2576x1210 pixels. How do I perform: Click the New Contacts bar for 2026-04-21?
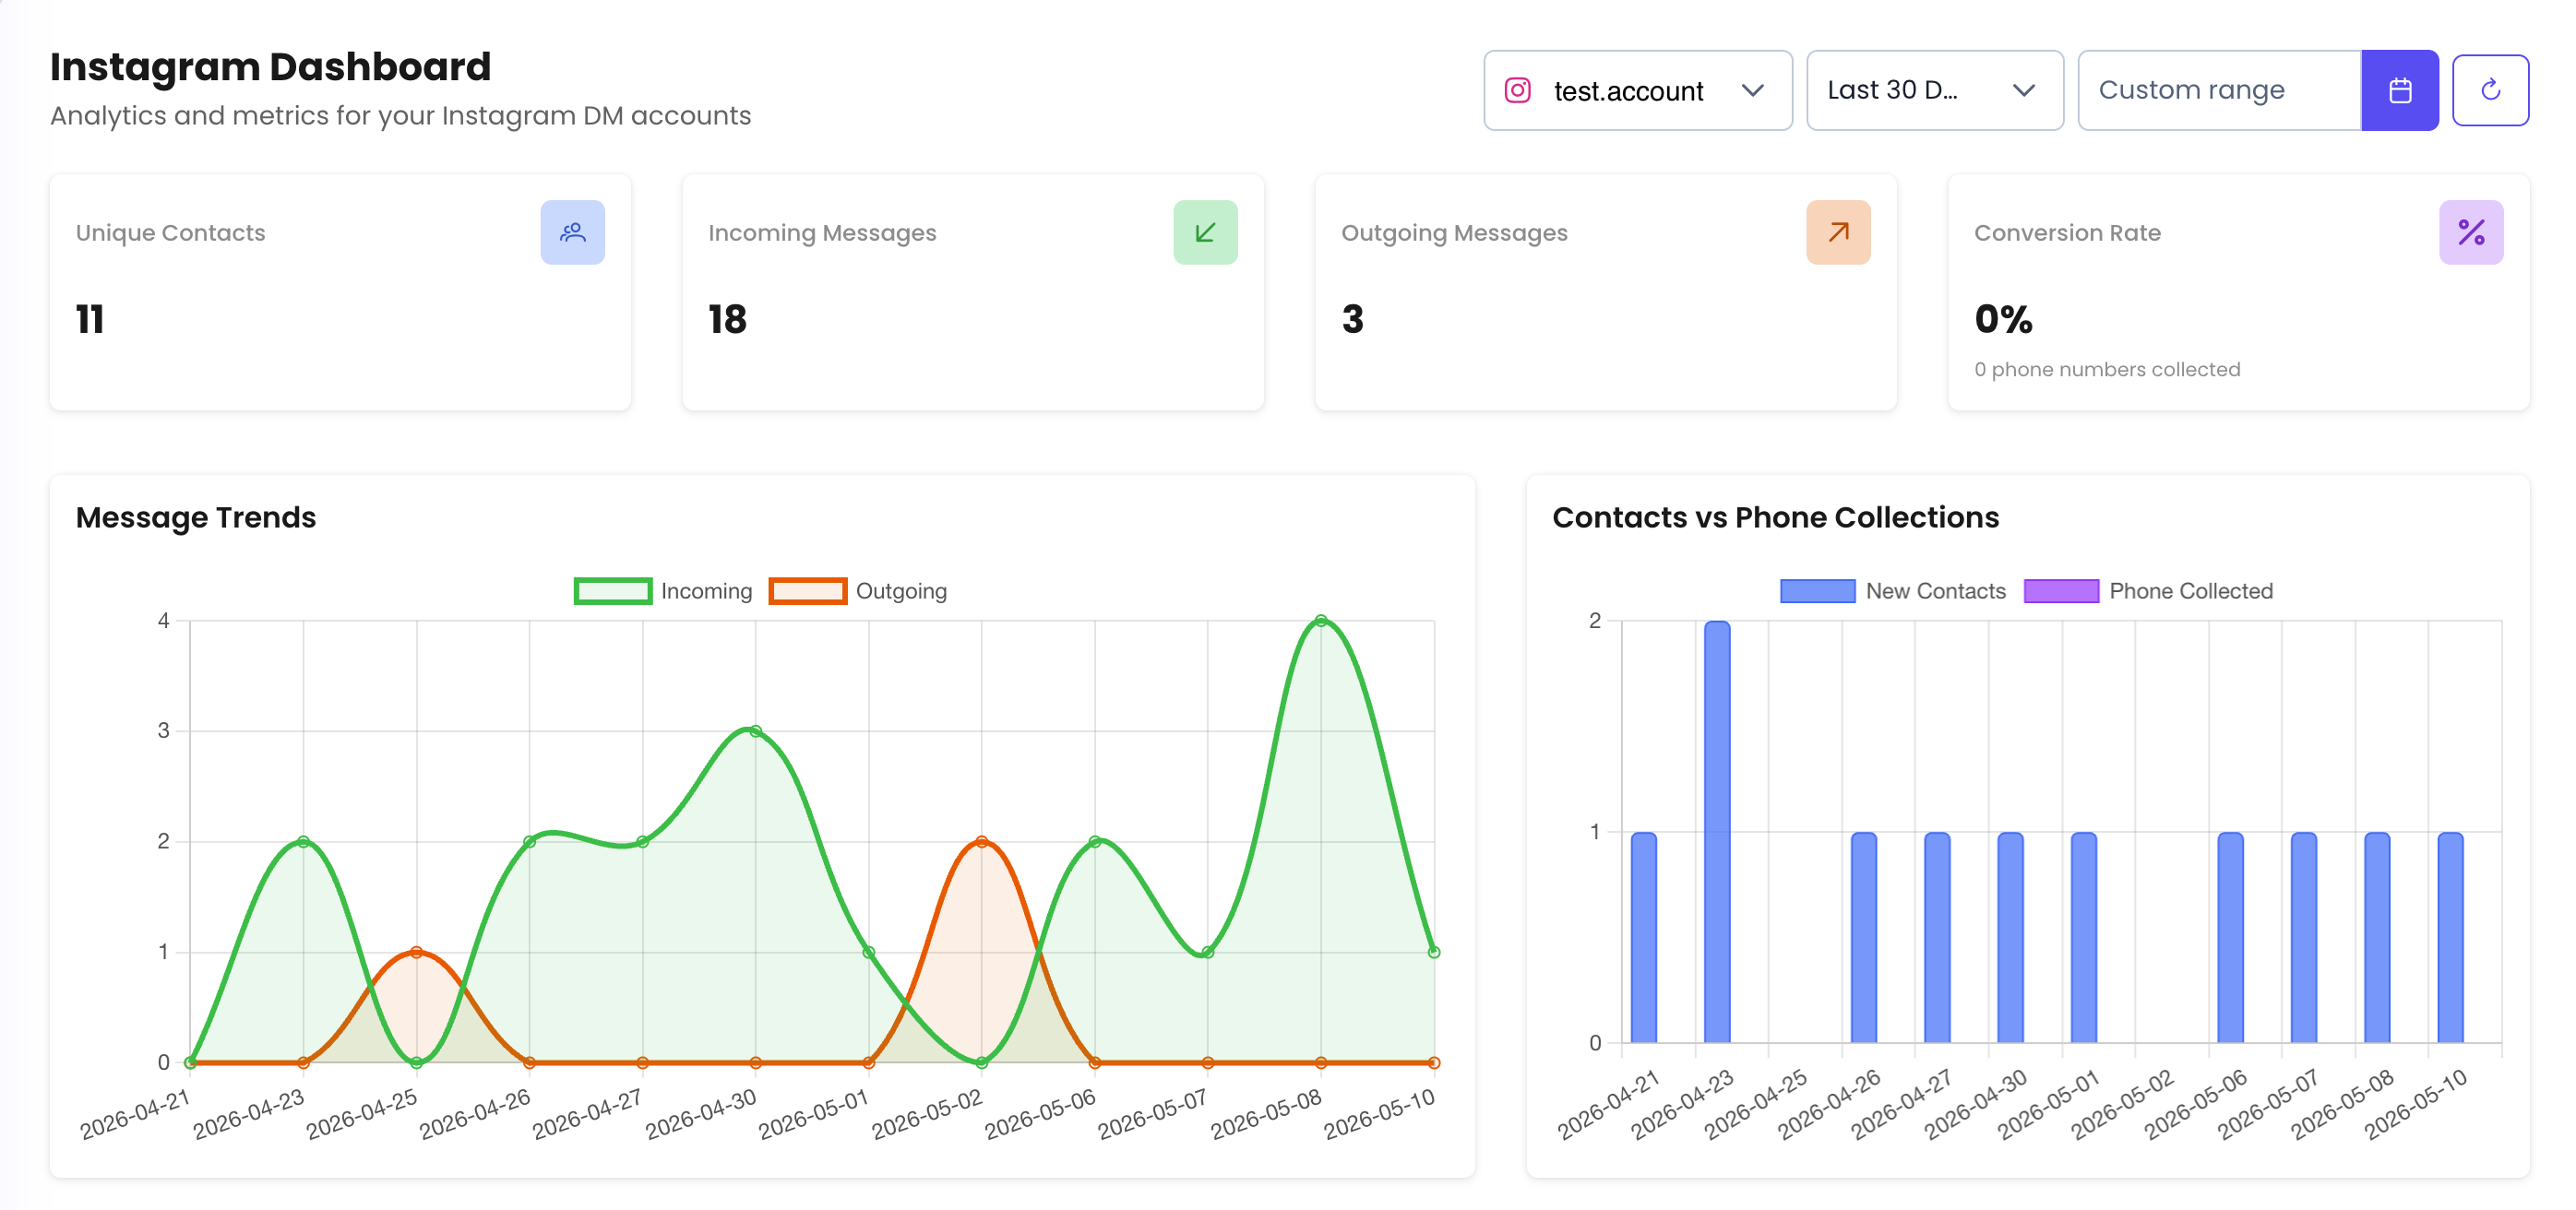tap(1643, 938)
